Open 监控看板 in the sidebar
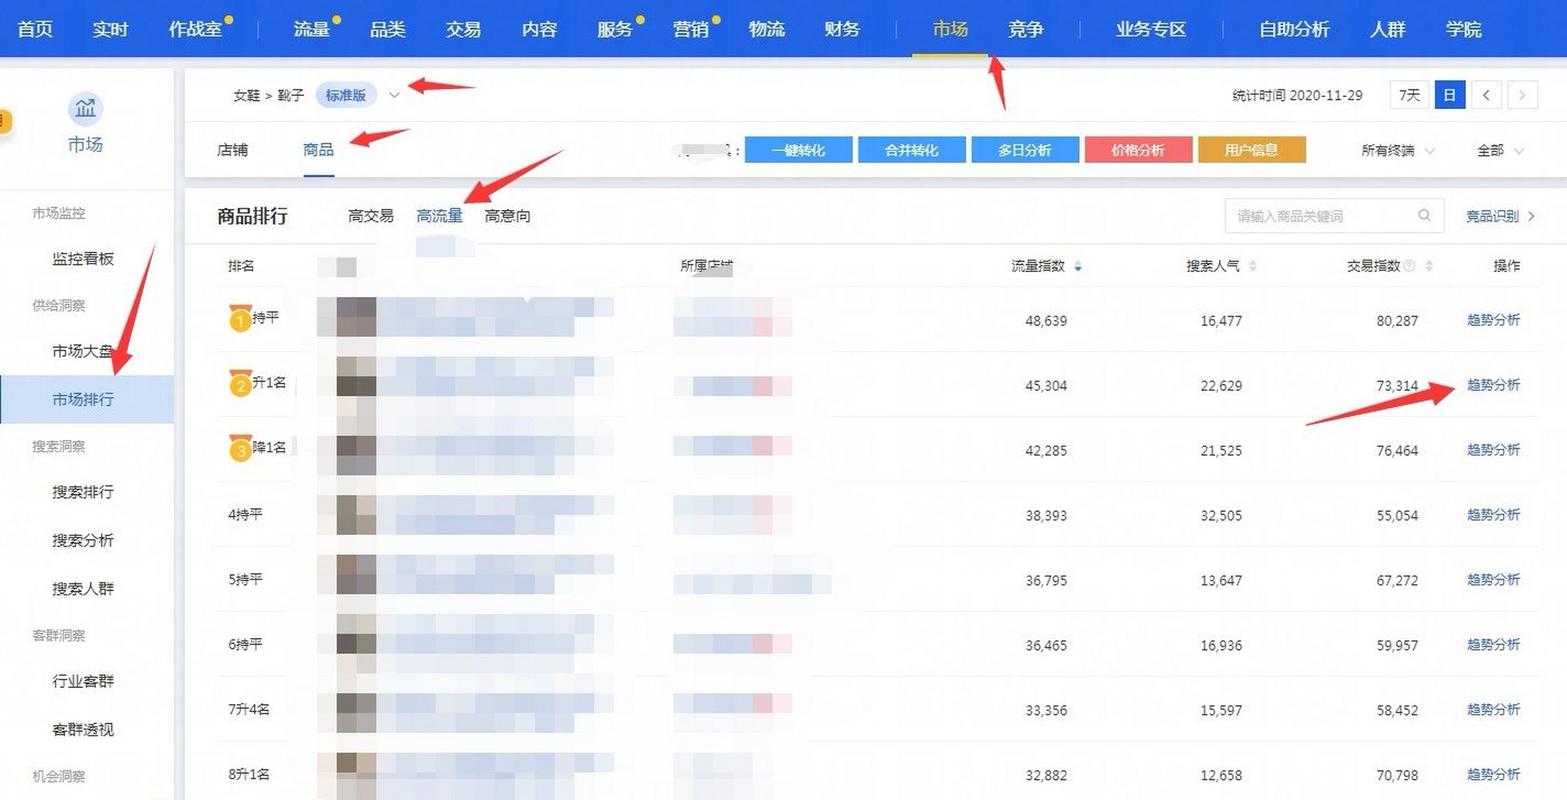The image size is (1567, 800). (x=83, y=258)
